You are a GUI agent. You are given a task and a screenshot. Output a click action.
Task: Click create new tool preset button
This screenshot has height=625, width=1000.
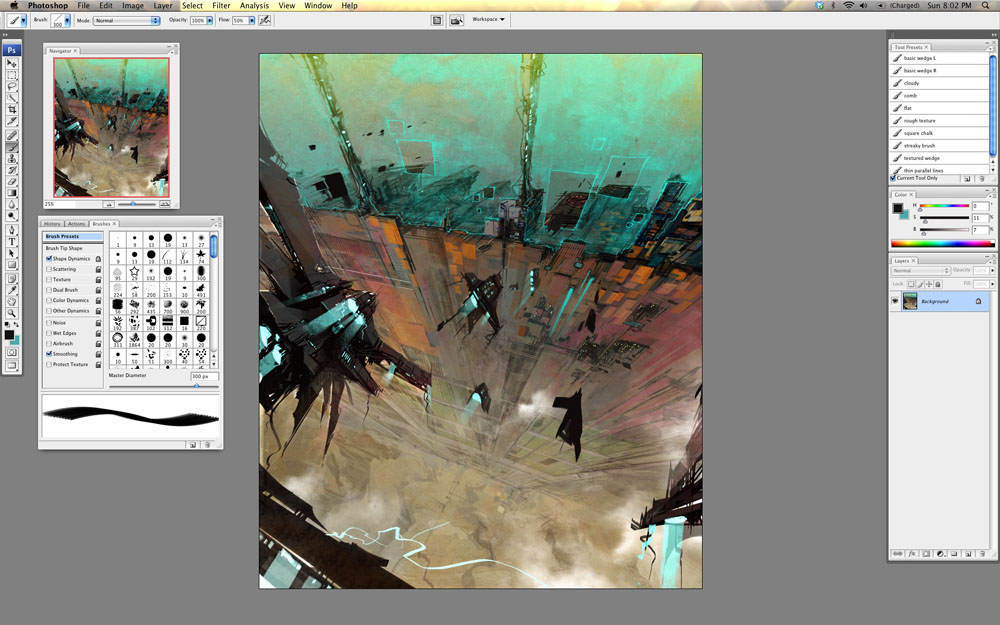[967, 179]
